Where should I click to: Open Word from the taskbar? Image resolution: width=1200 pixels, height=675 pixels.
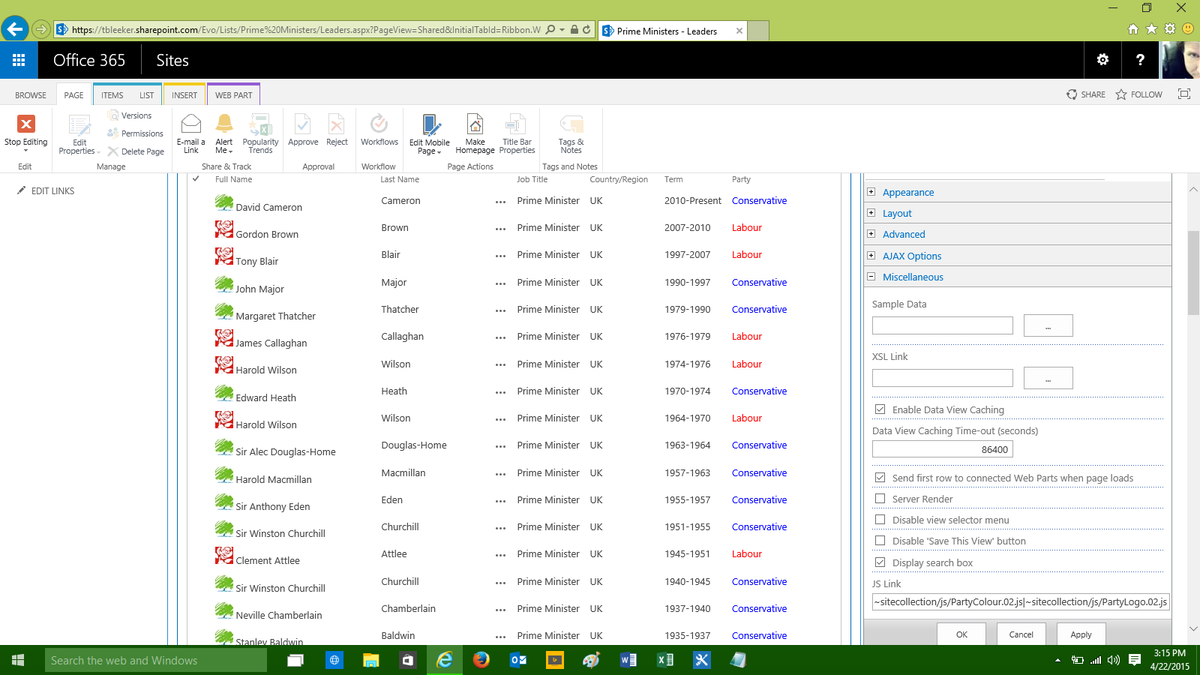pyautogui.click(x=628, y=660)
